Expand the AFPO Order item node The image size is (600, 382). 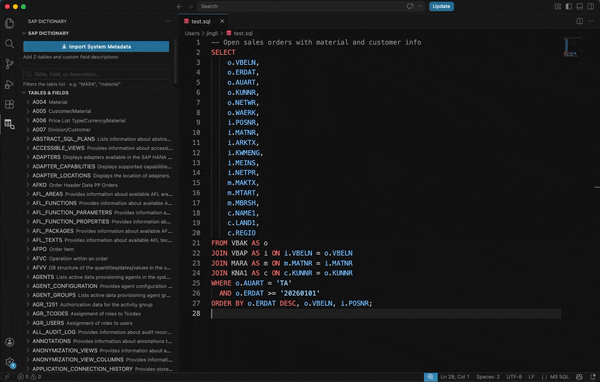click(x=28, y=249)
